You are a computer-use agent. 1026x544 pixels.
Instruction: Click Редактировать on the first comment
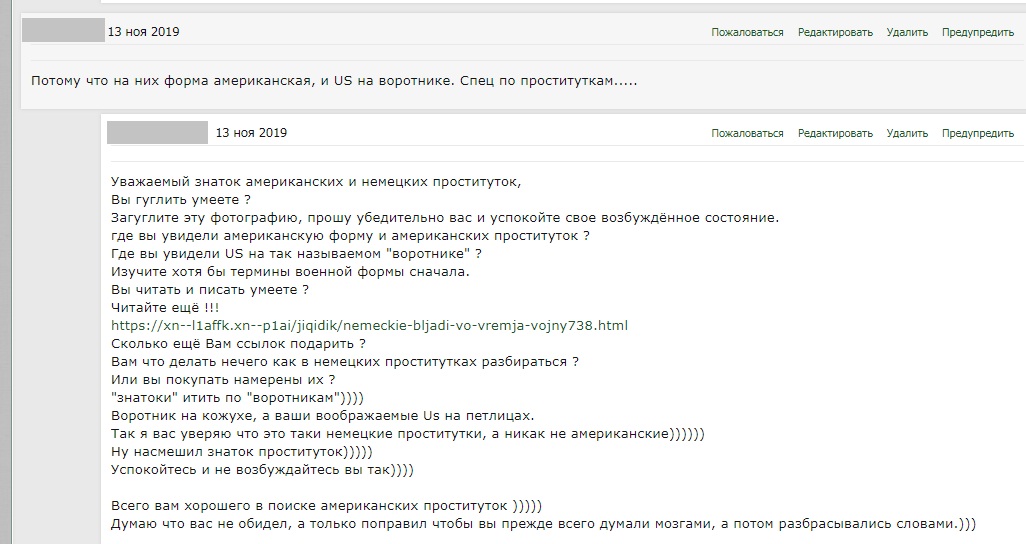[x=835, y=32]
